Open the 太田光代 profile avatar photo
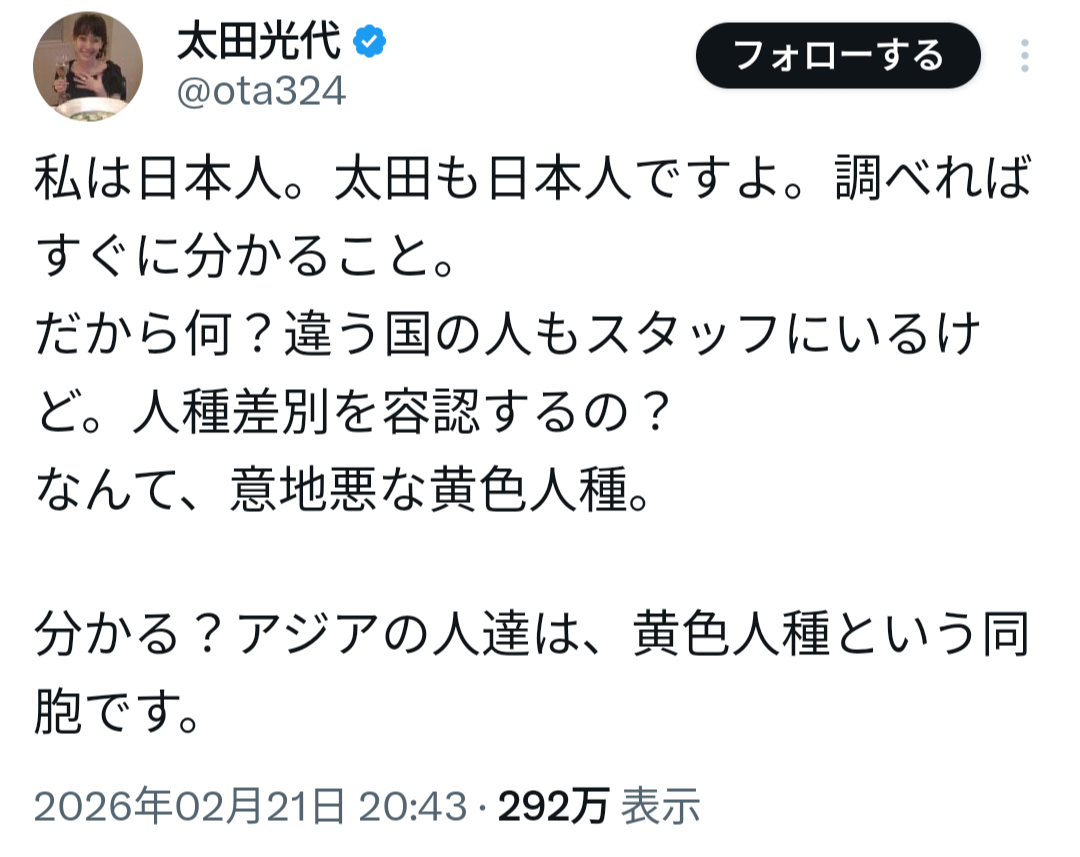This screenshot has height=857, width=1080. [89, 68]
